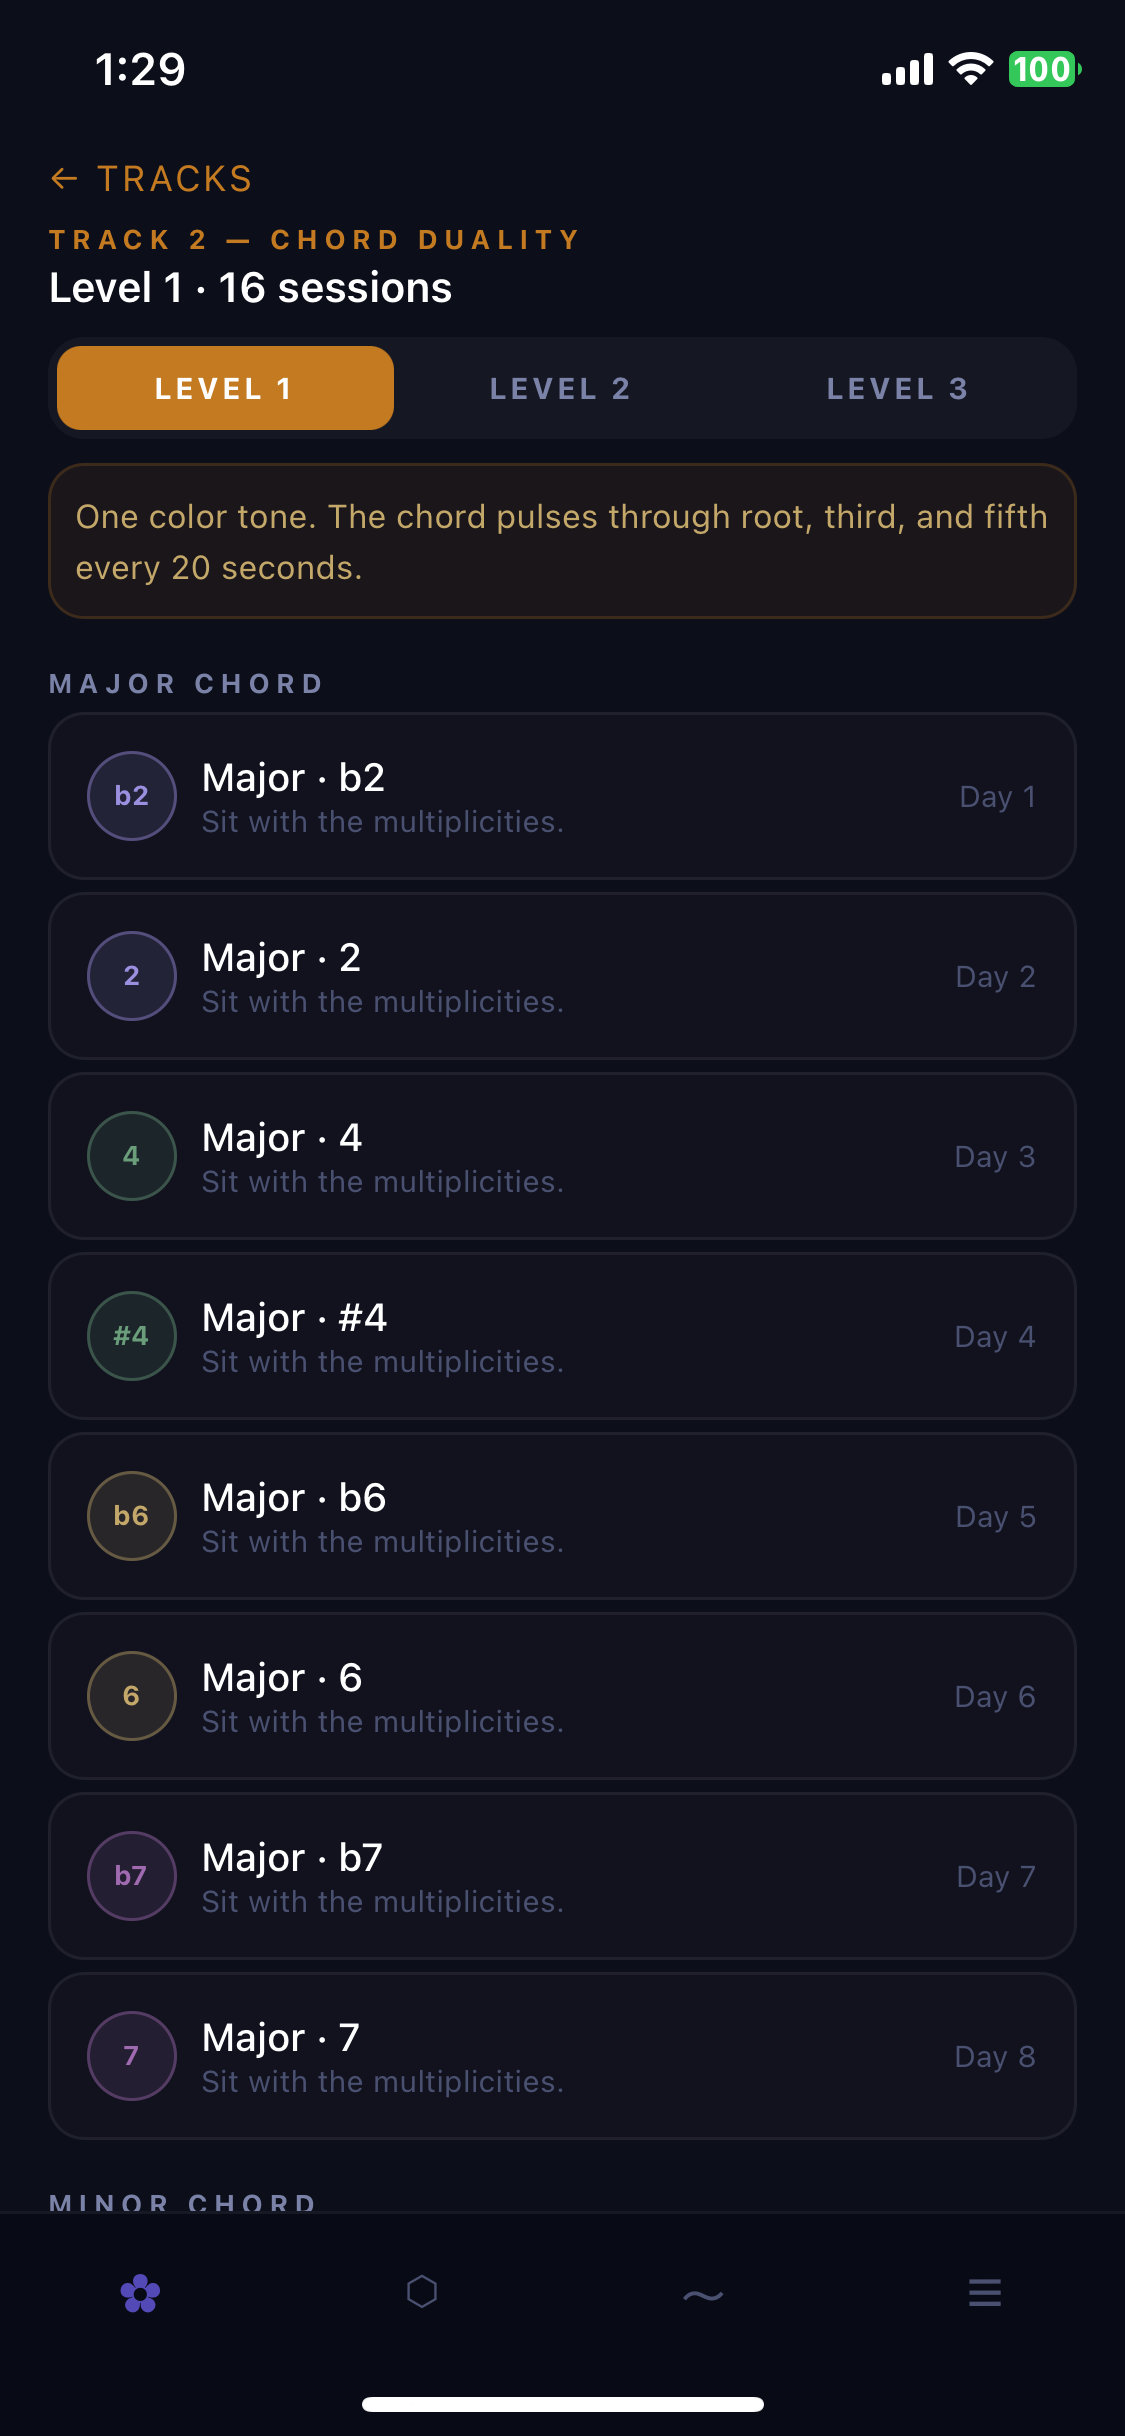Screen dimensions: 1125x2436
Task: Tap the battery indicator in status bar
Action: point(1043,70)
